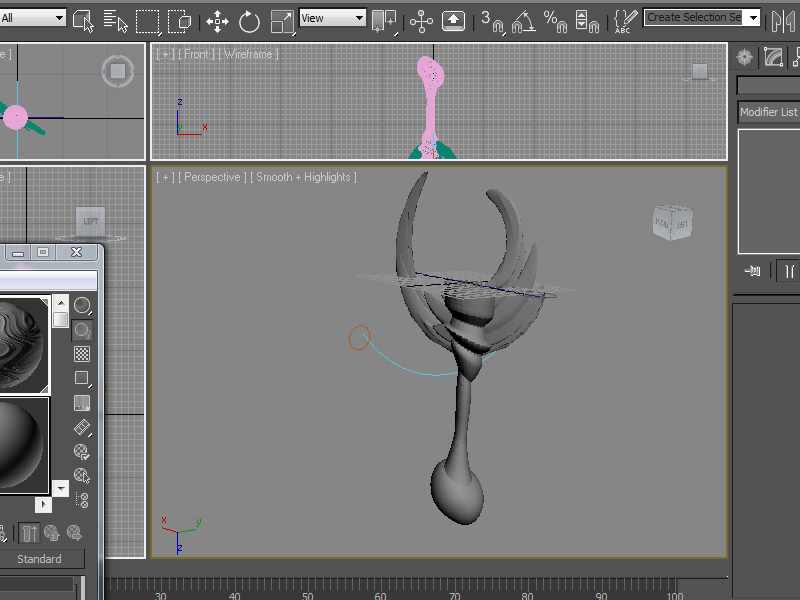Open the Sample UV Tiling flyout

[82, 378]
